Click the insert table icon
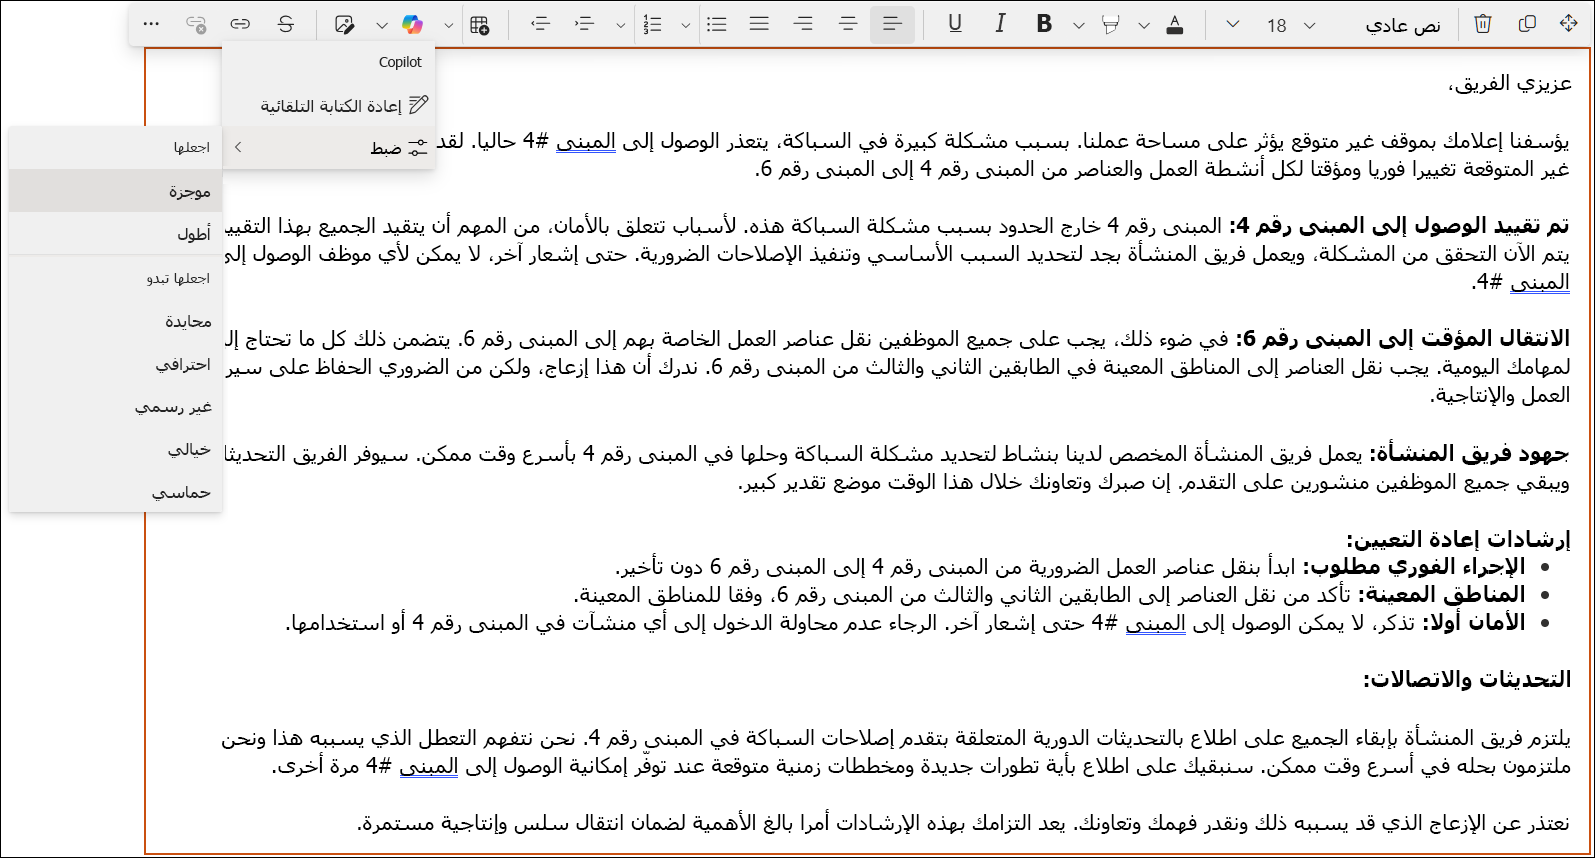The height and width of the screenshot is (858, 1595). coord(480,24)
